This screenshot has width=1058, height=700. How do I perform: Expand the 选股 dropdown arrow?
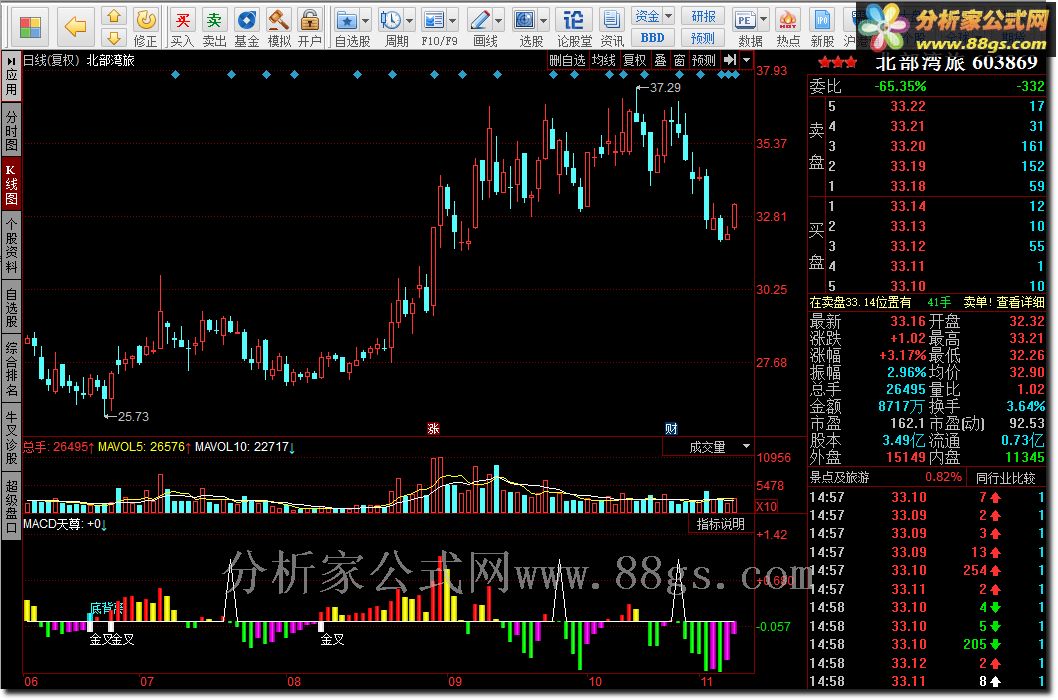click(x=543, y=20)
